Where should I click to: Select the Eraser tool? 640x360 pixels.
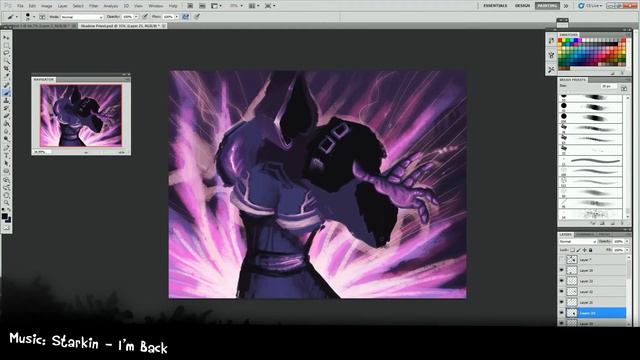click(6, 116)
